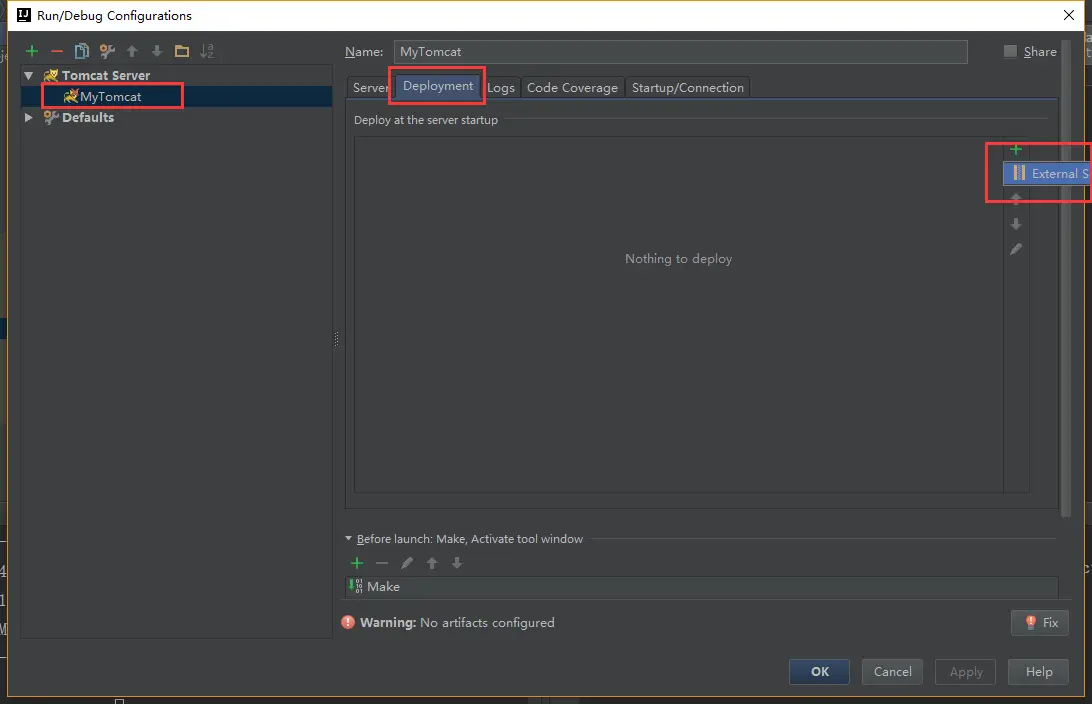Copy the selected configuration
The height and width of the screenshot is (704, 1092).
point(82,51)
